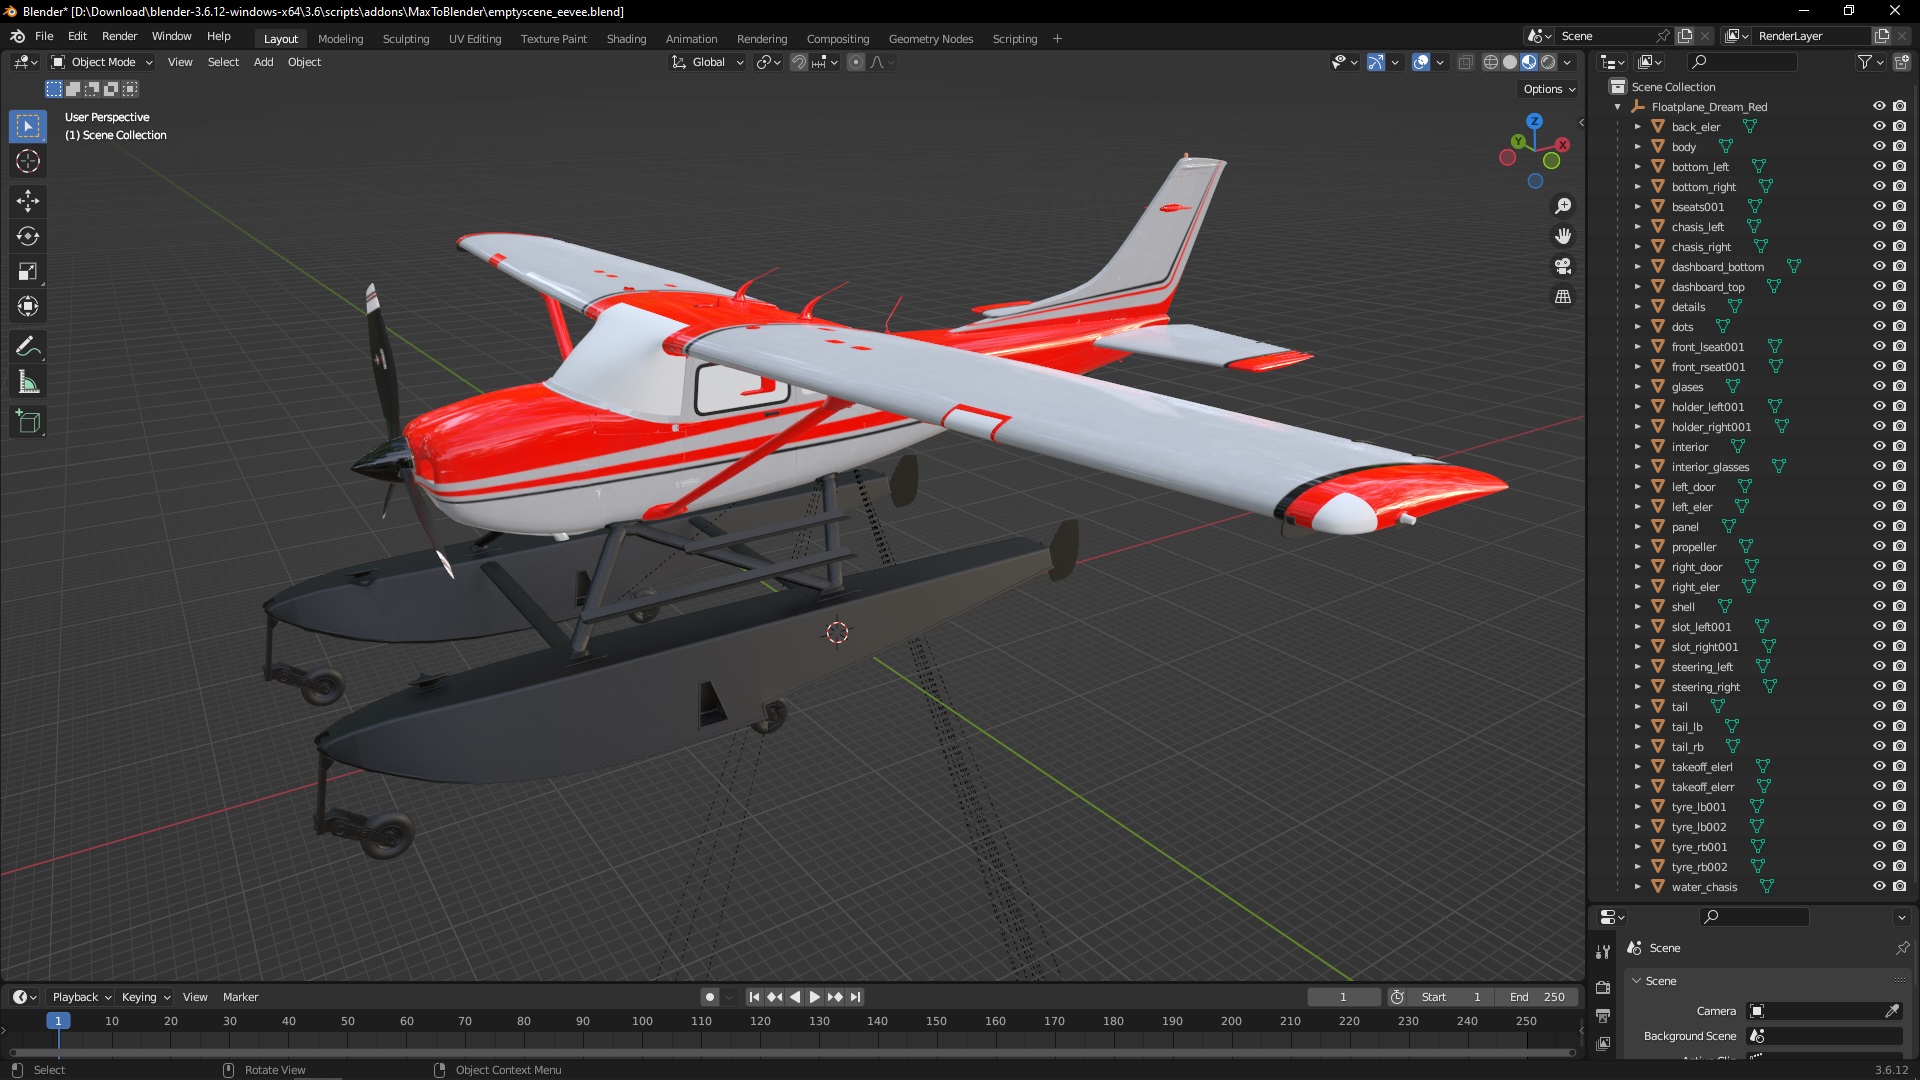This screenshot has width=1920, height=1080.
Task: Expand the back_eler tree item
Action: 1637,127
